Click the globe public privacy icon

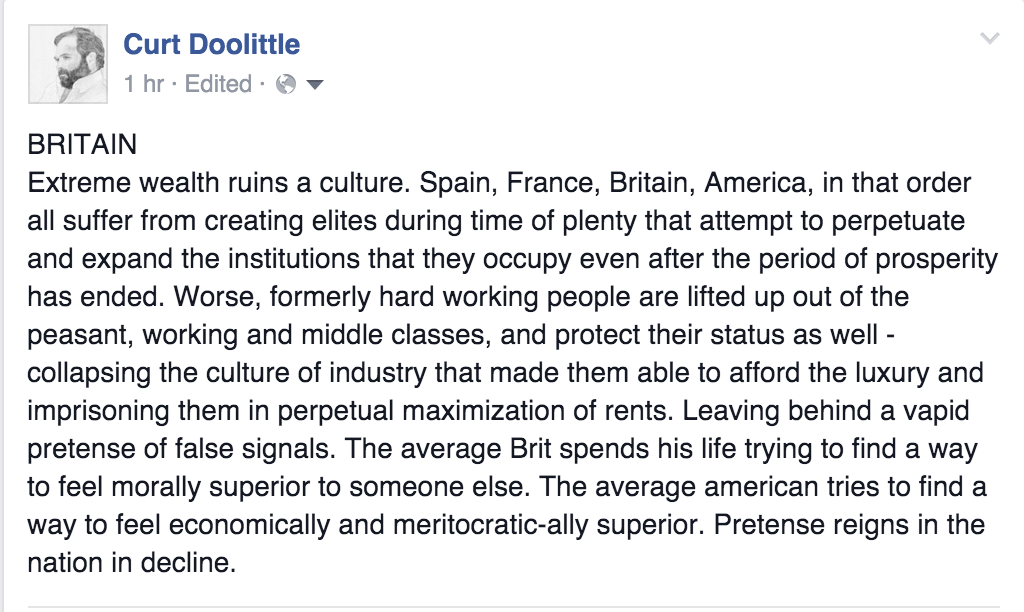pyautogui.click(x=286, y=85)
